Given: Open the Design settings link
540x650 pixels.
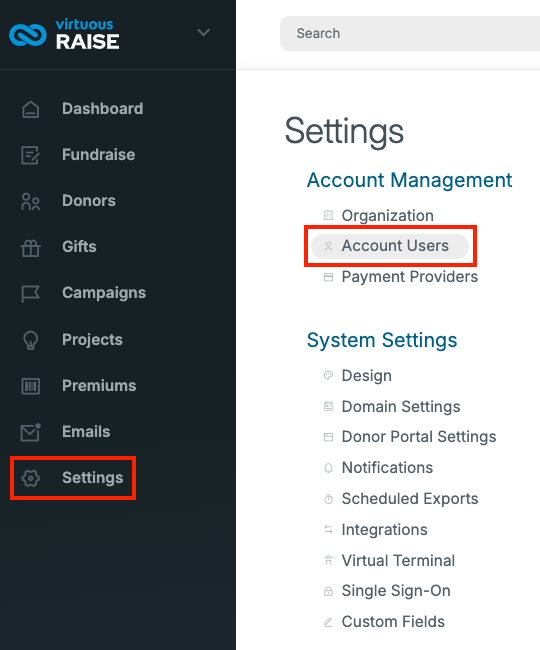Looking at the screenshot, I should (x=367, y=376).
